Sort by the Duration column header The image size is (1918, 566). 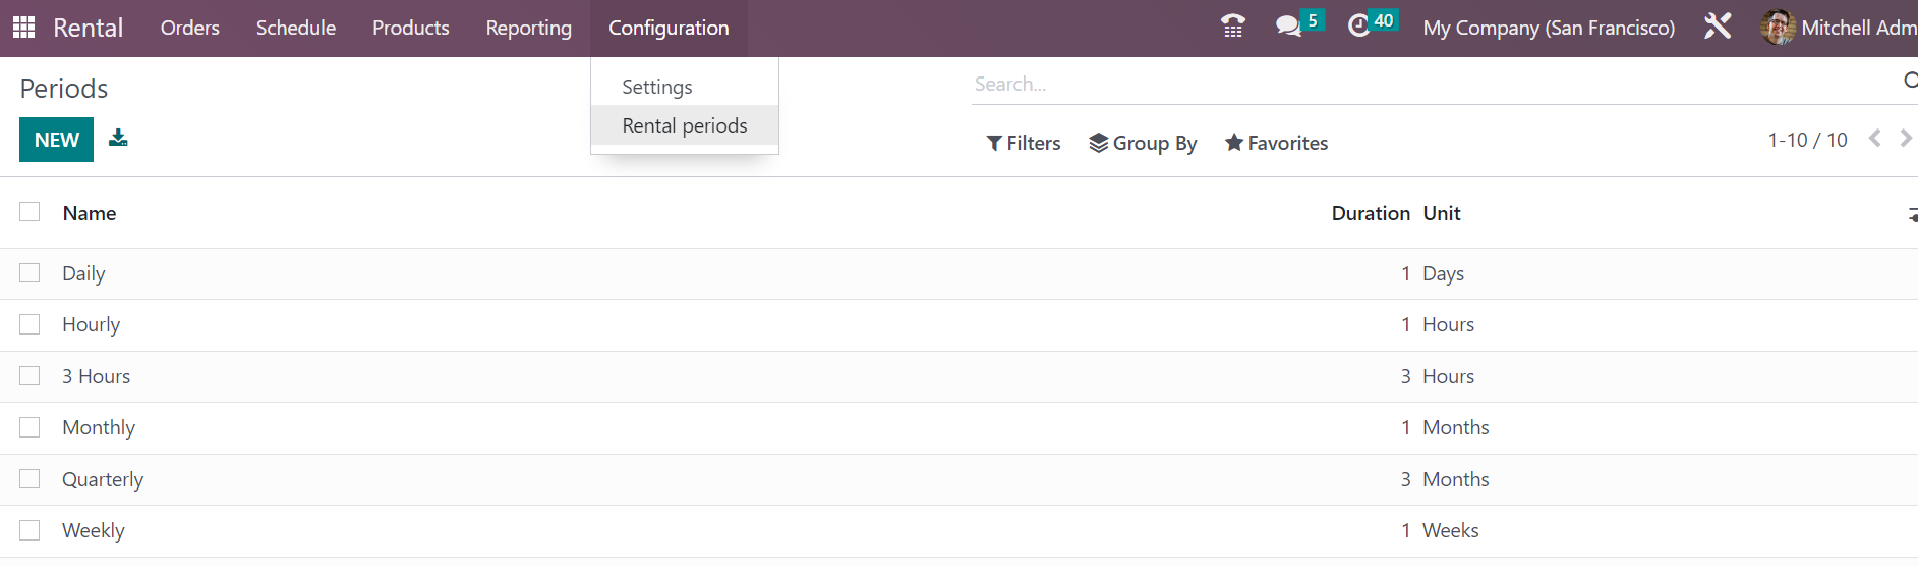[x=1370, y=213]
